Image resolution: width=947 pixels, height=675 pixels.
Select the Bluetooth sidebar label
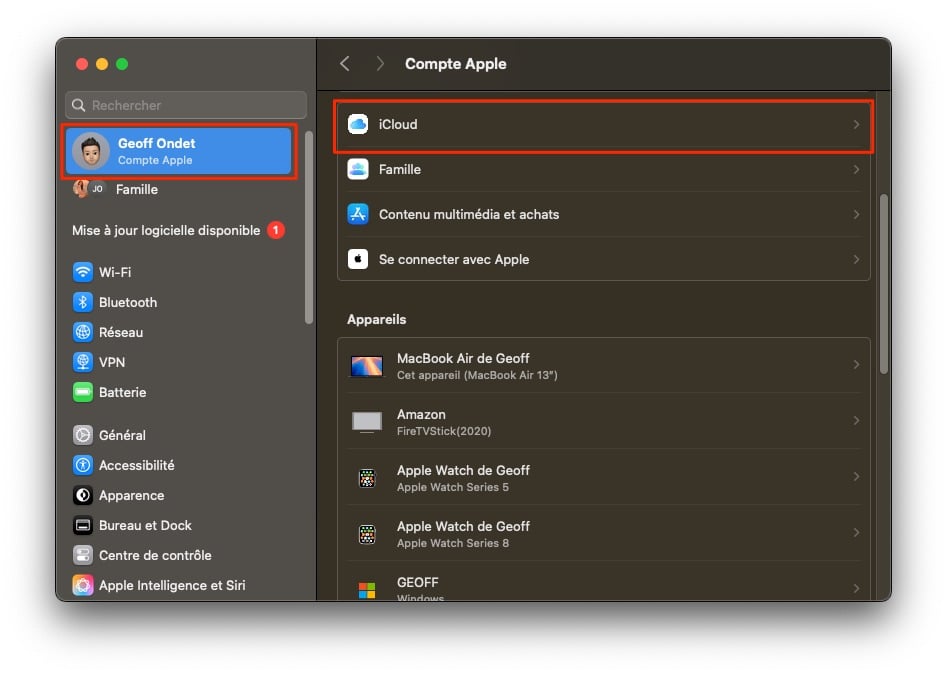(128, 302)
